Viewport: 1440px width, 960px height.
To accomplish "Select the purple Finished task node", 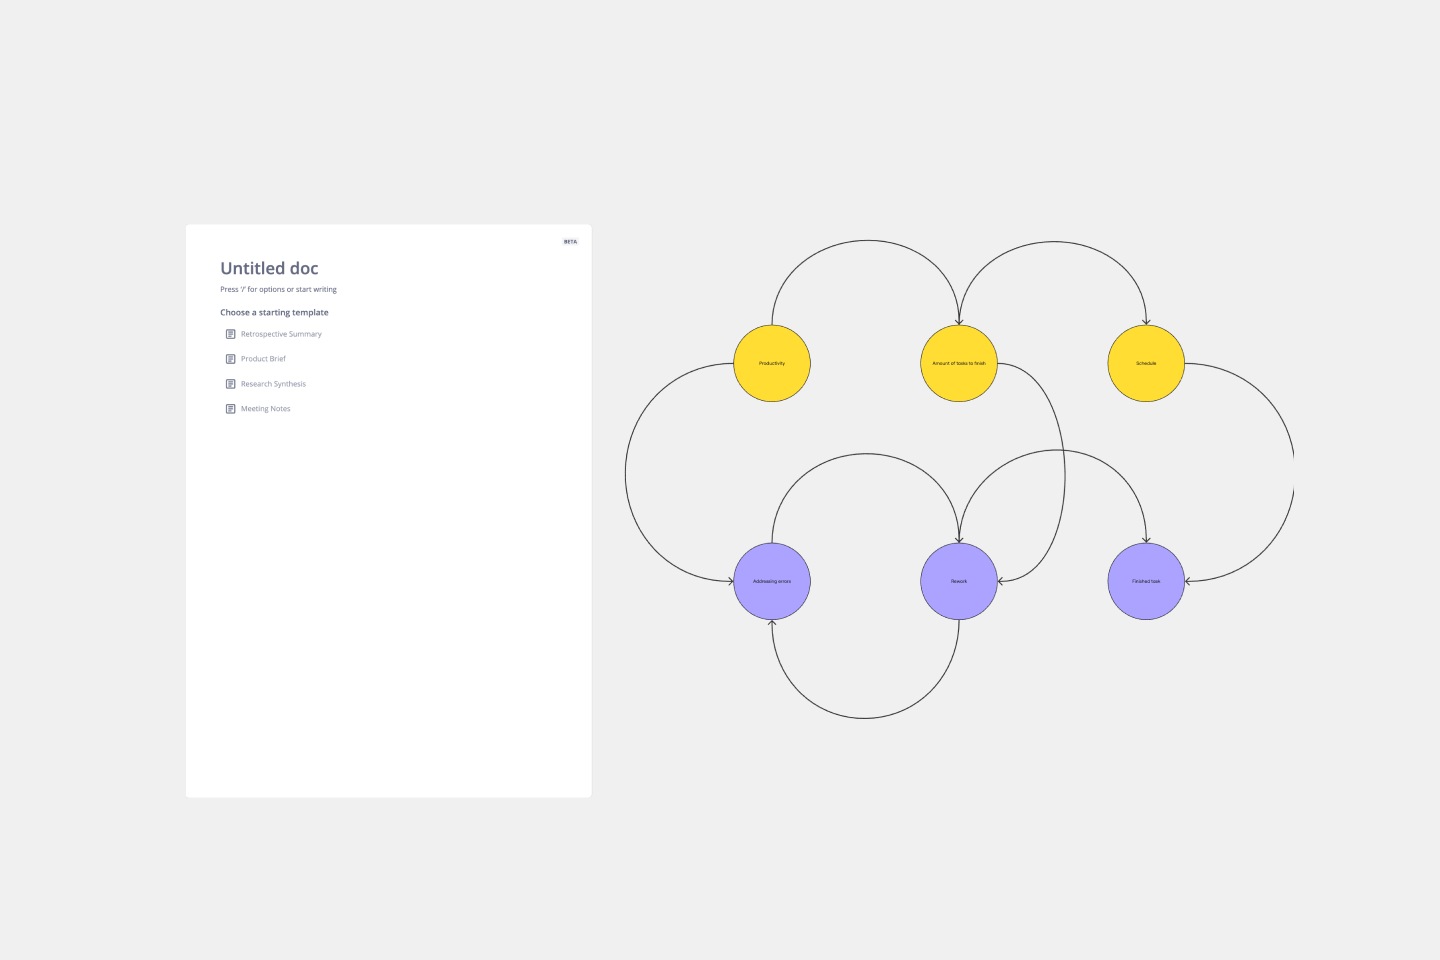I will (x=1146, y=581).
